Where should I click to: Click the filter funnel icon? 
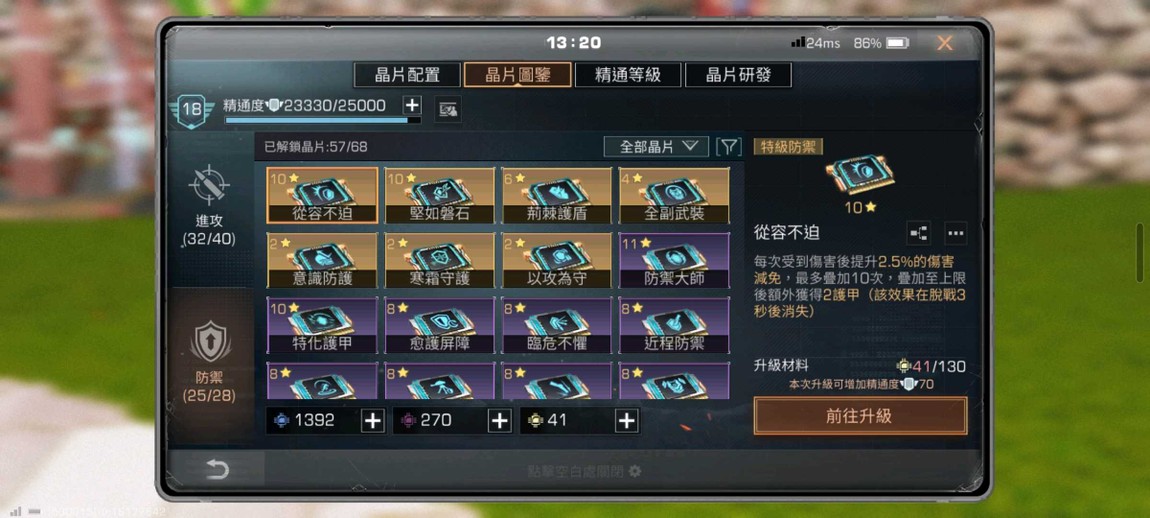(728, 147)
